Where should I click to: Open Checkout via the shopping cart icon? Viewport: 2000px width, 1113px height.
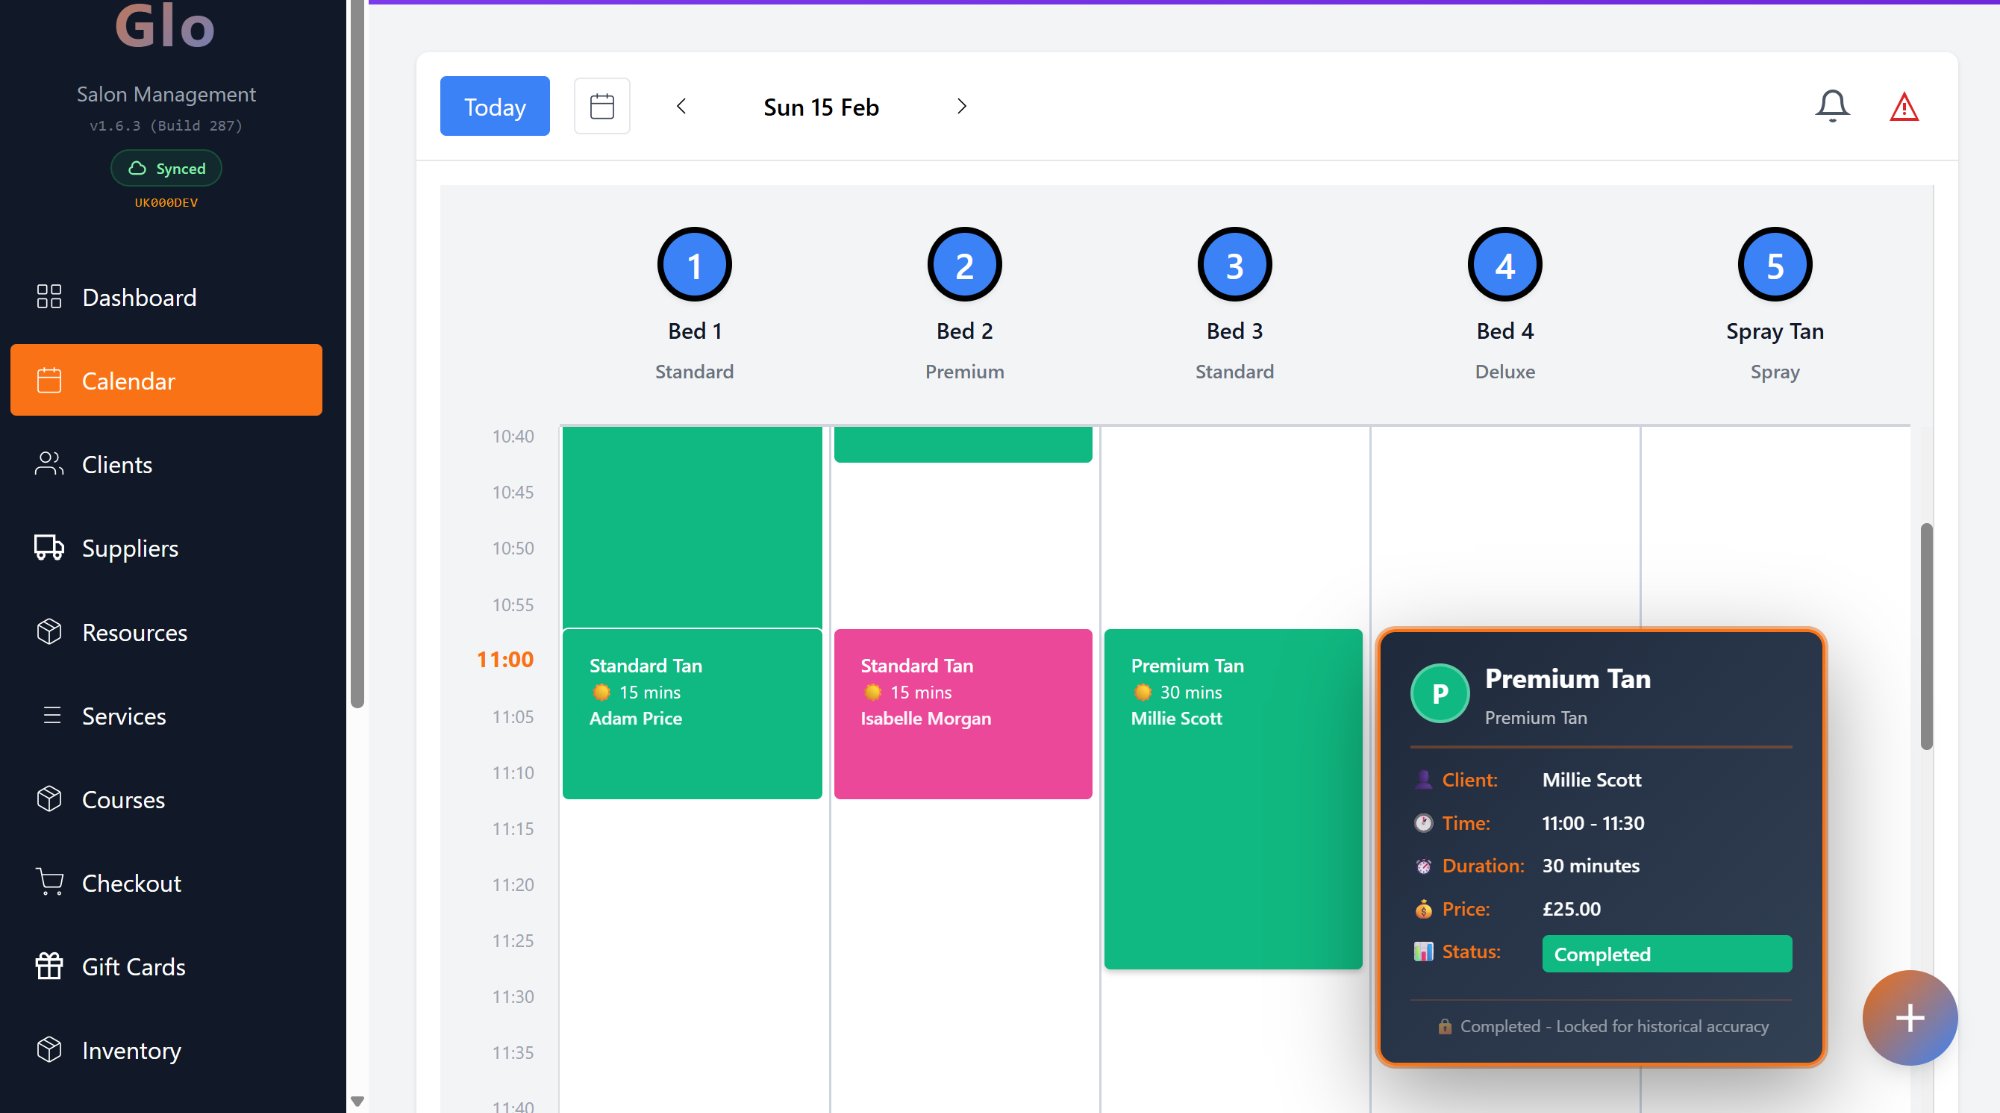tap(48, 882)
